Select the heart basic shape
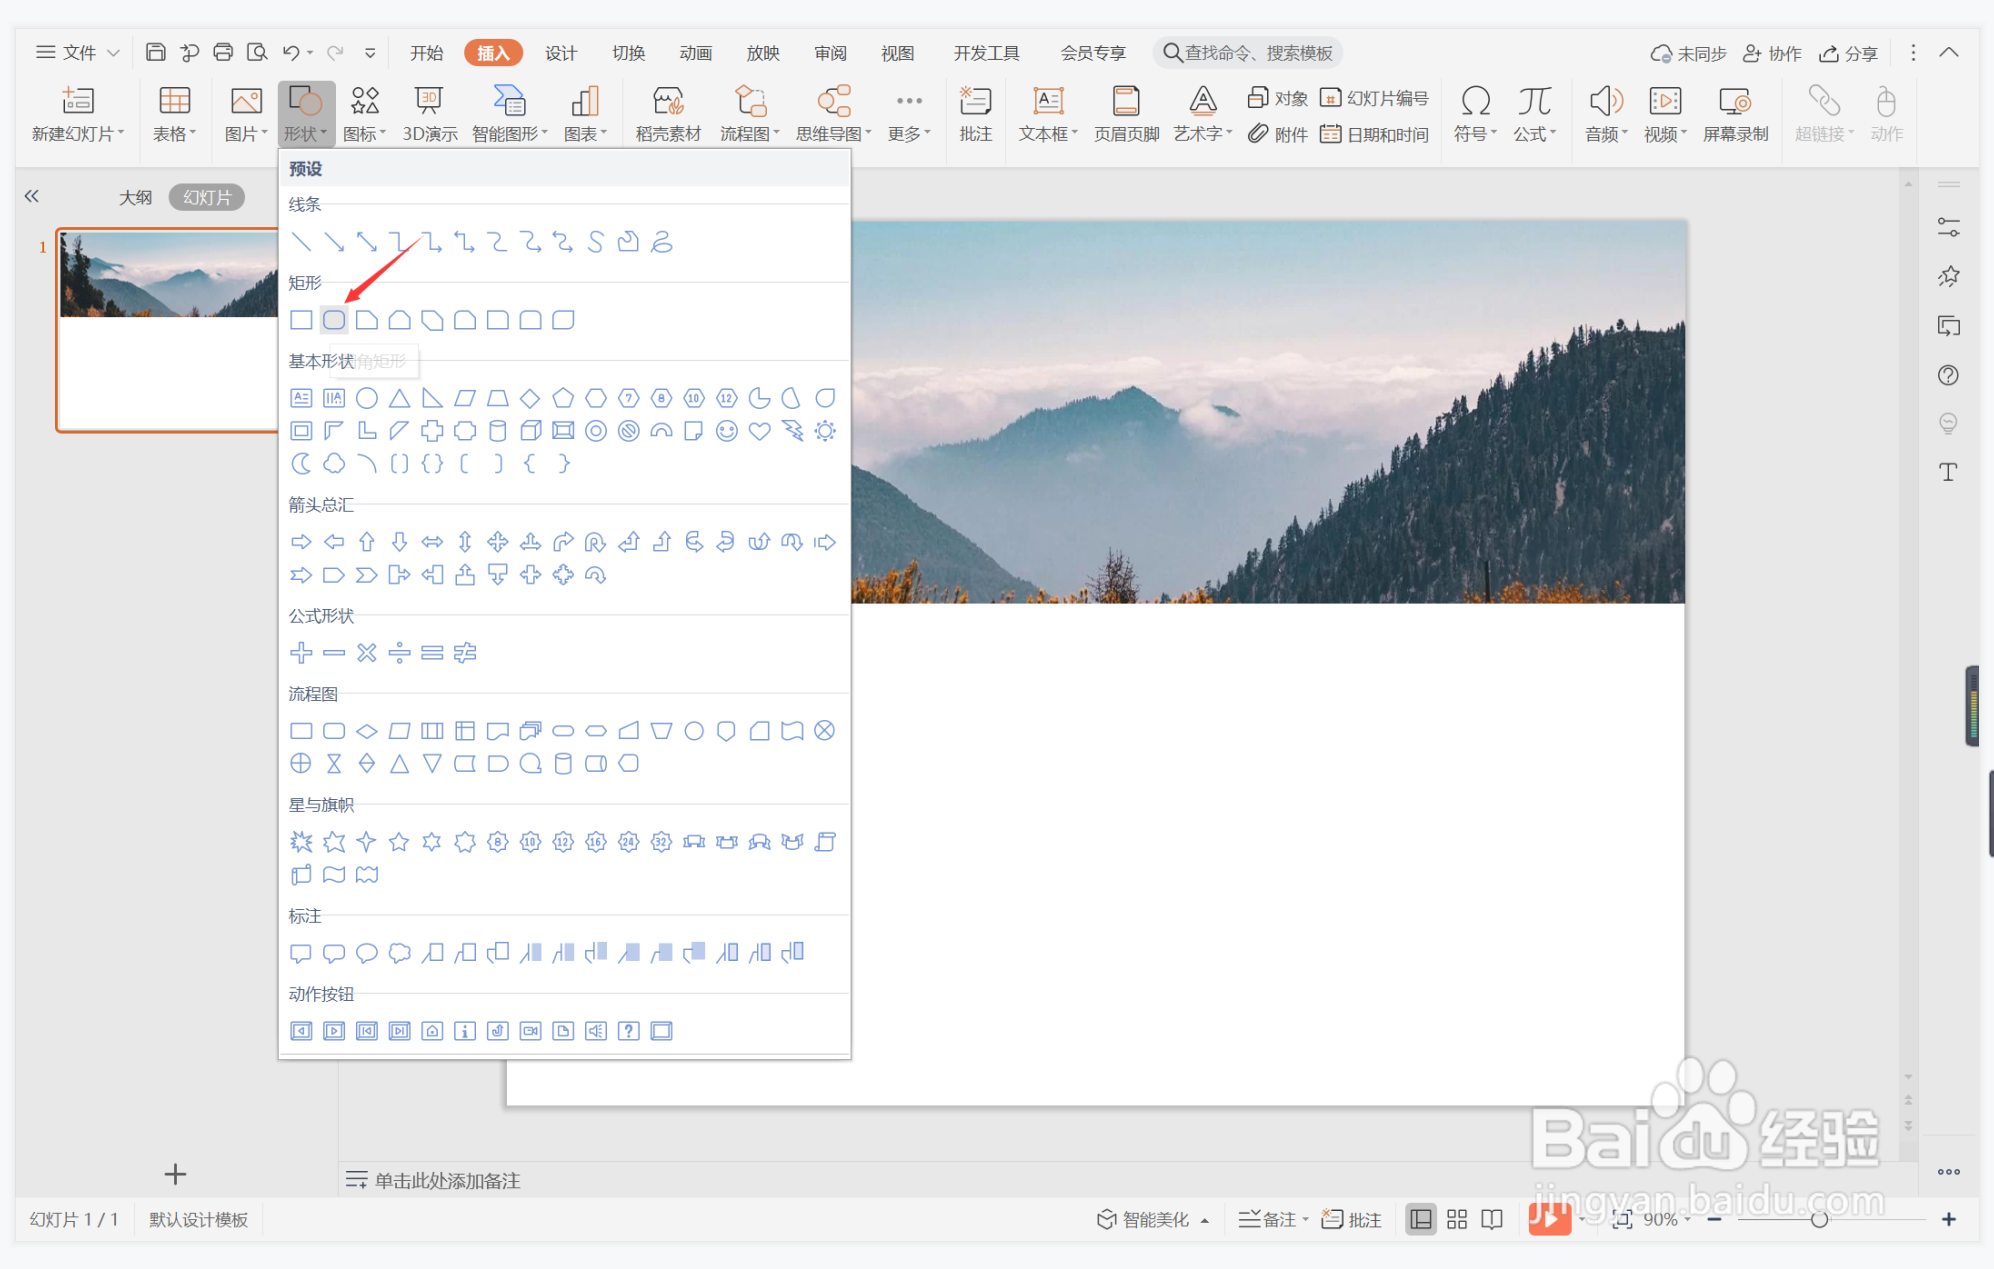The height and width of the screenshot is (1269, 1994). pos(760,431)
